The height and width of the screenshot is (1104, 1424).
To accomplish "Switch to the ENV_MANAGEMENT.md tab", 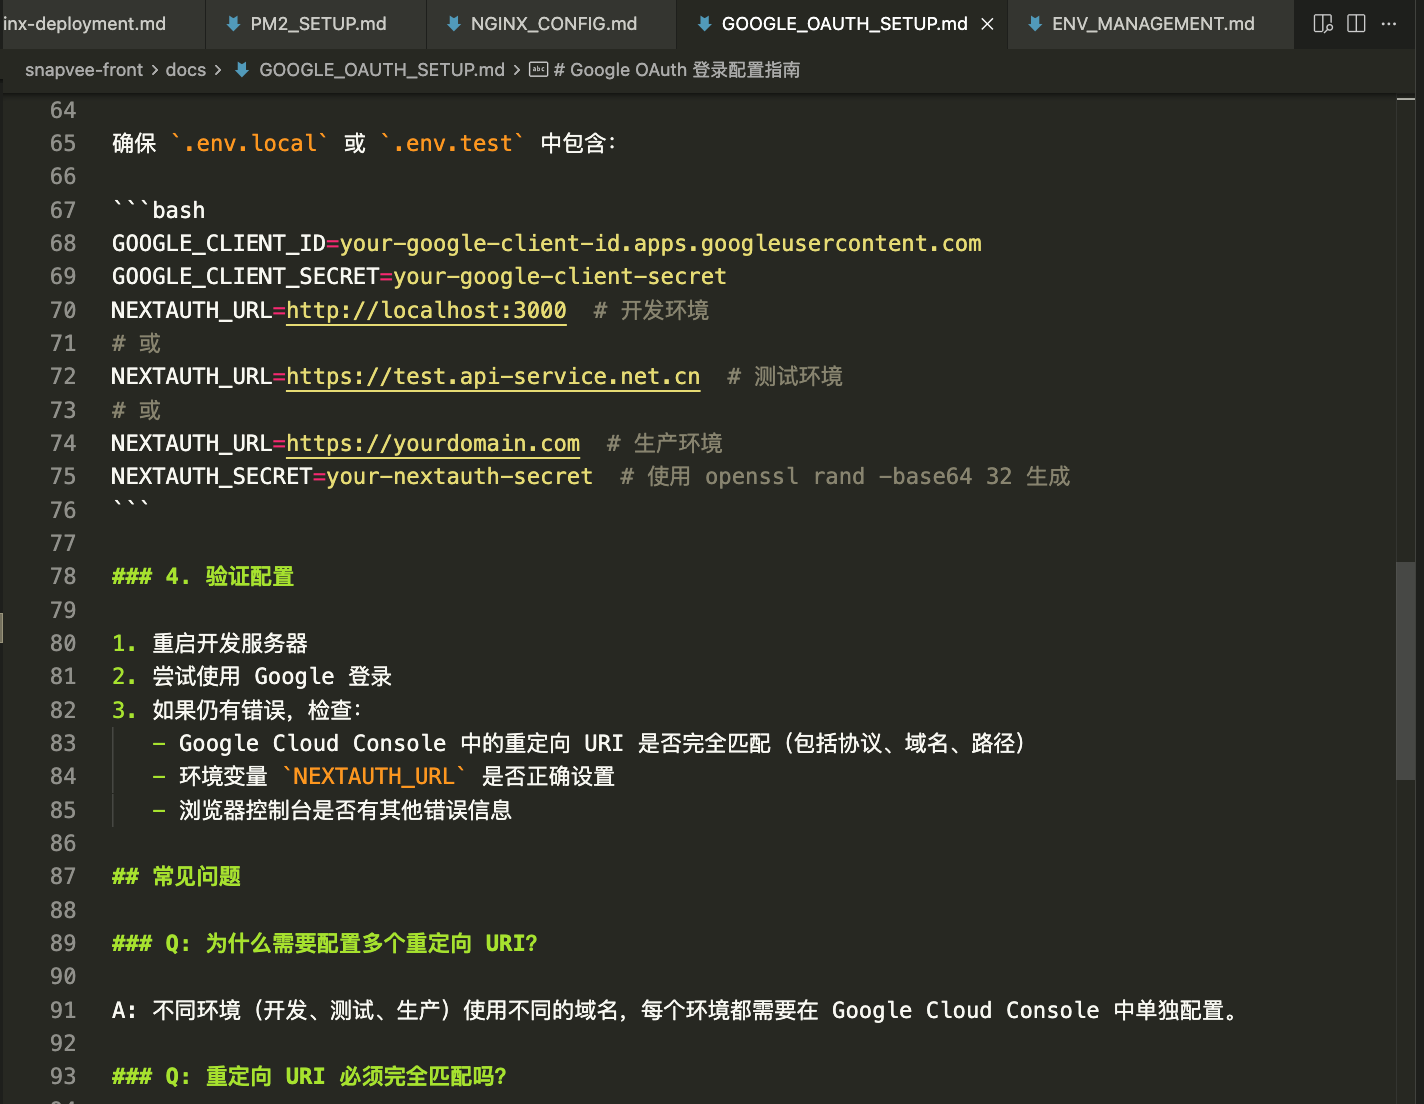I will pos(1152,24).
